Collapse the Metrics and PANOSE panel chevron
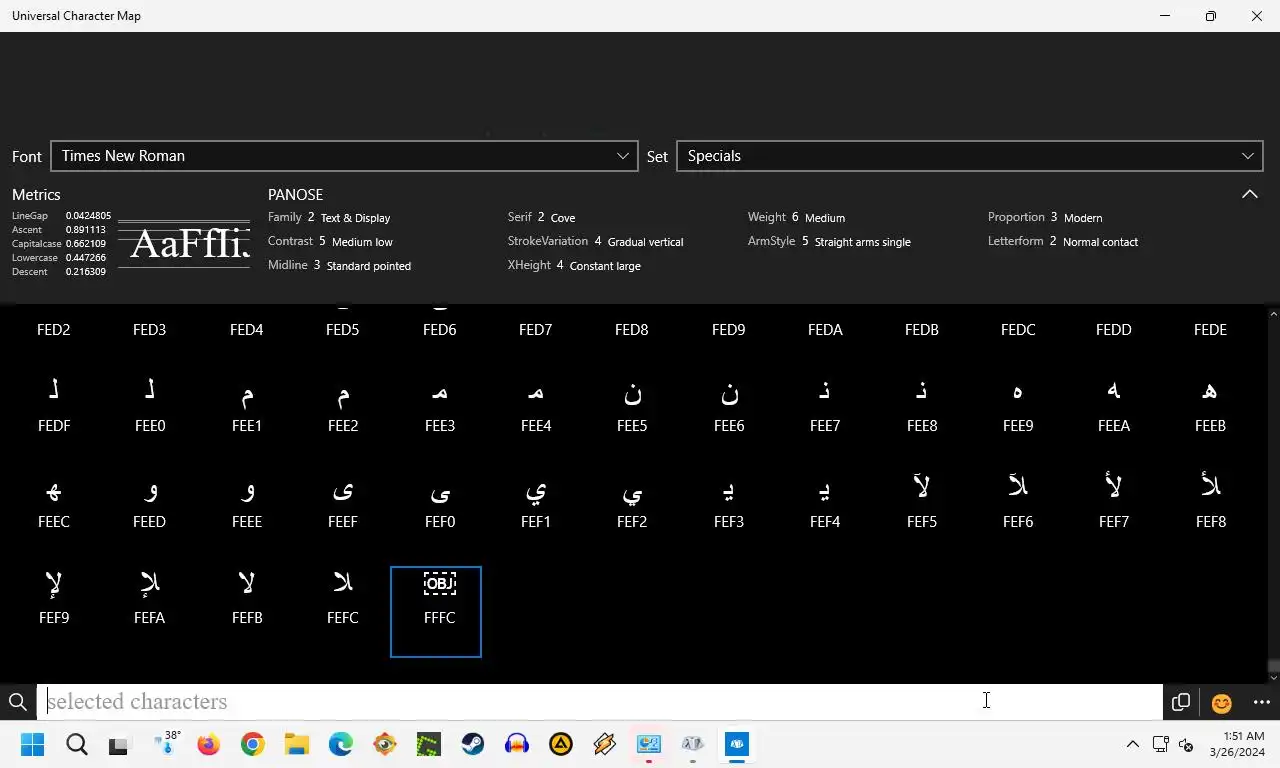 pyautogui.click(x=1250, y=194)
